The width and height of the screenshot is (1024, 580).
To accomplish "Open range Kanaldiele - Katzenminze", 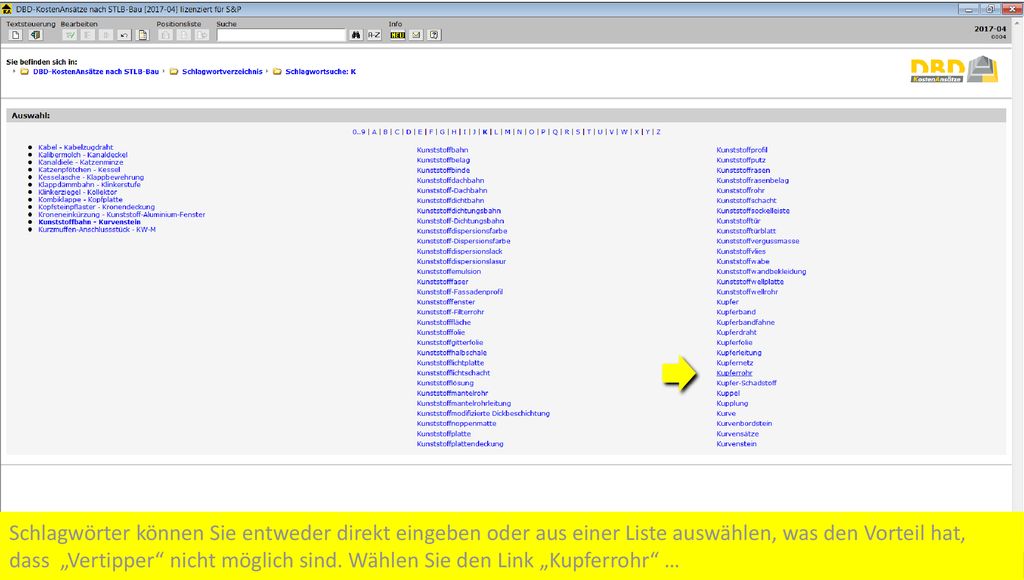I will pyautogui.click(x=81, y=163).
